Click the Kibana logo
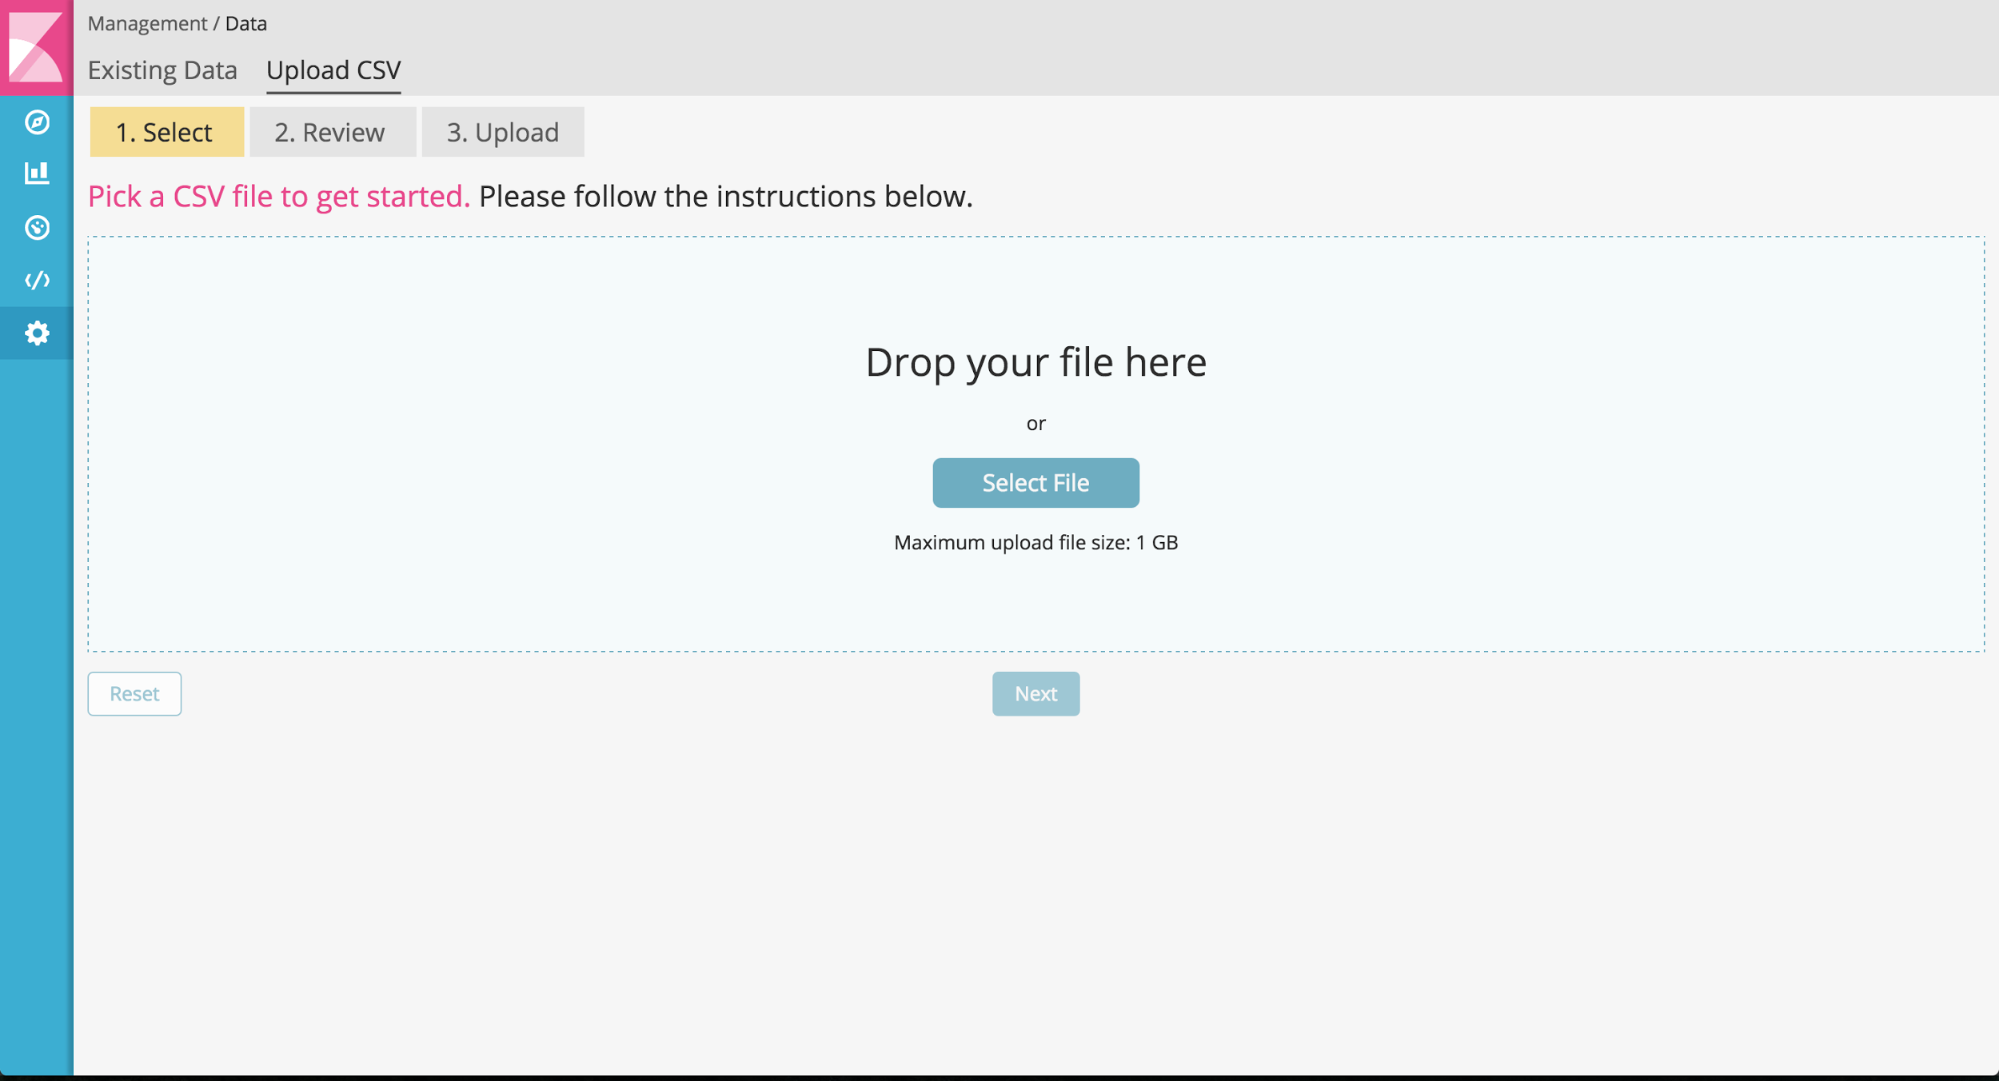 coord(36,47)
